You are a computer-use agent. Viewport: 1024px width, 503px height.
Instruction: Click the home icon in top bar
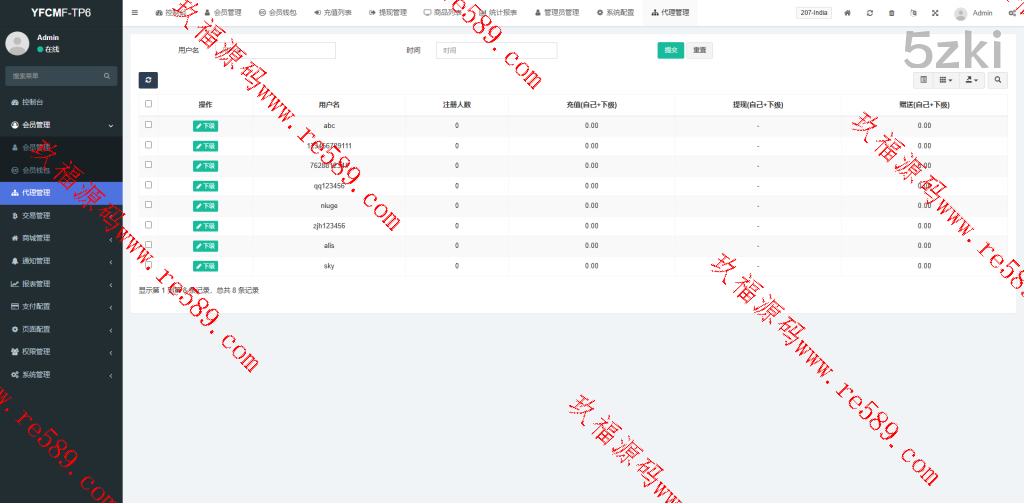pyautogui.click(x=847, y=13)
